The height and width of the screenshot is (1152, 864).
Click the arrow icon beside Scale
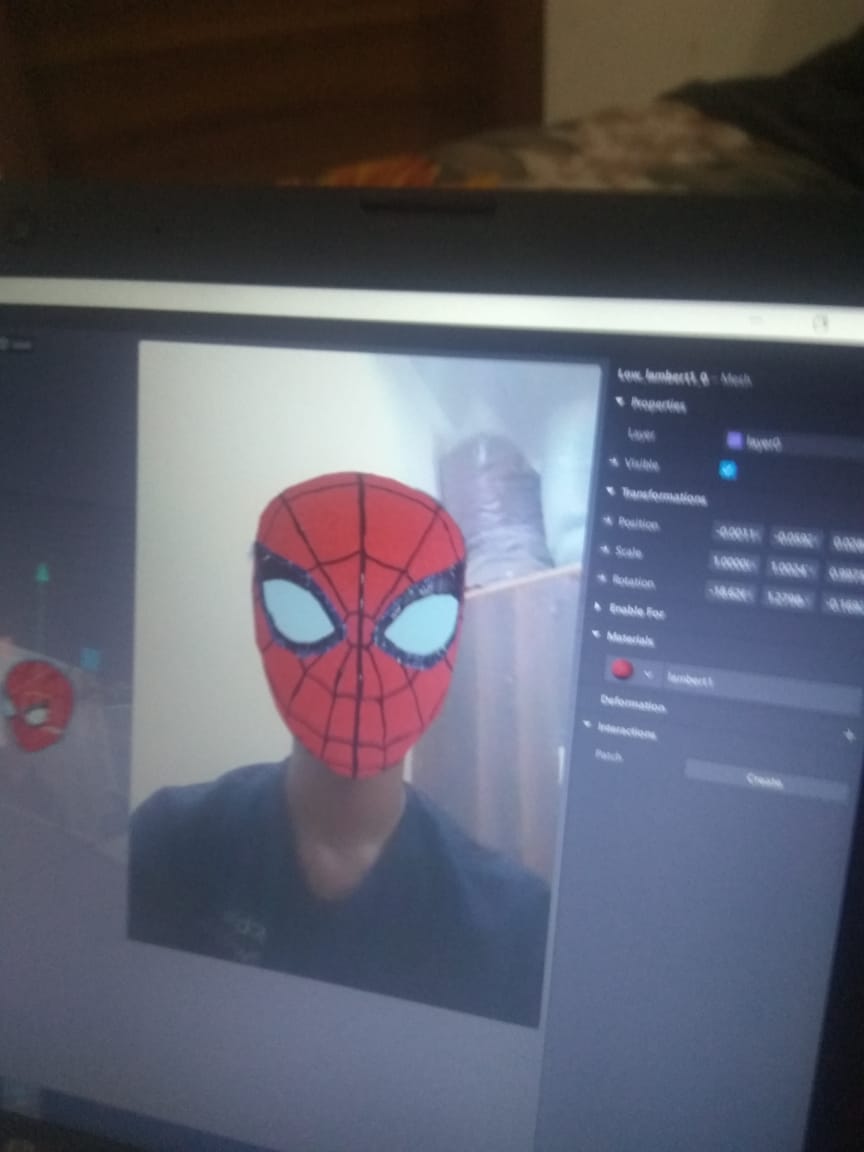605,550
